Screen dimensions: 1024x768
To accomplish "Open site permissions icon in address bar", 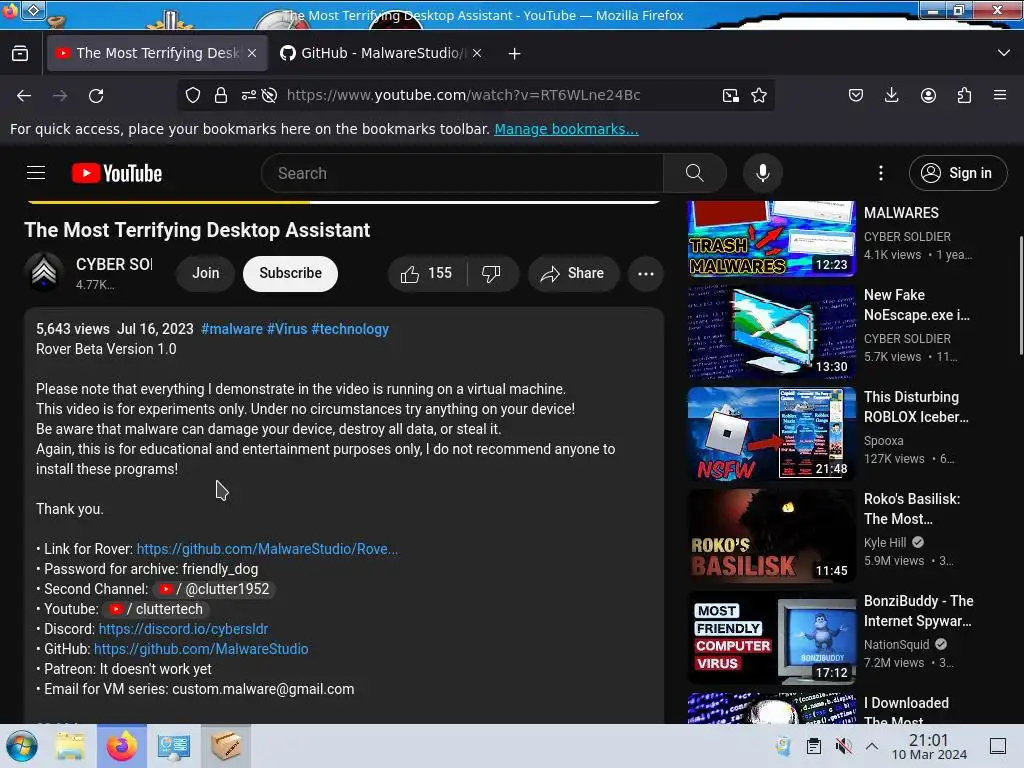I will (248, 95).
